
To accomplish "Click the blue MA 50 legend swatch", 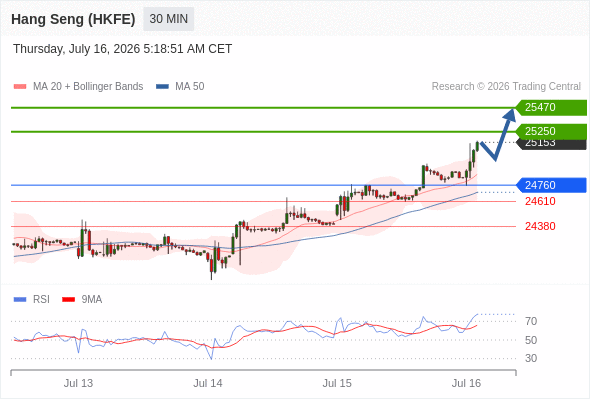I will click(162, 87).
